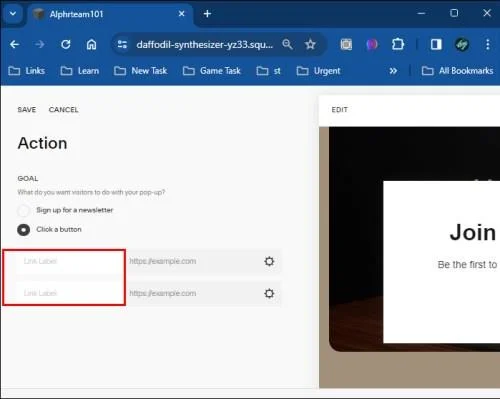This screenshot has width=500, height=399.
Task: Show more bookmarks with double chevron
Action: coord(393,71)
